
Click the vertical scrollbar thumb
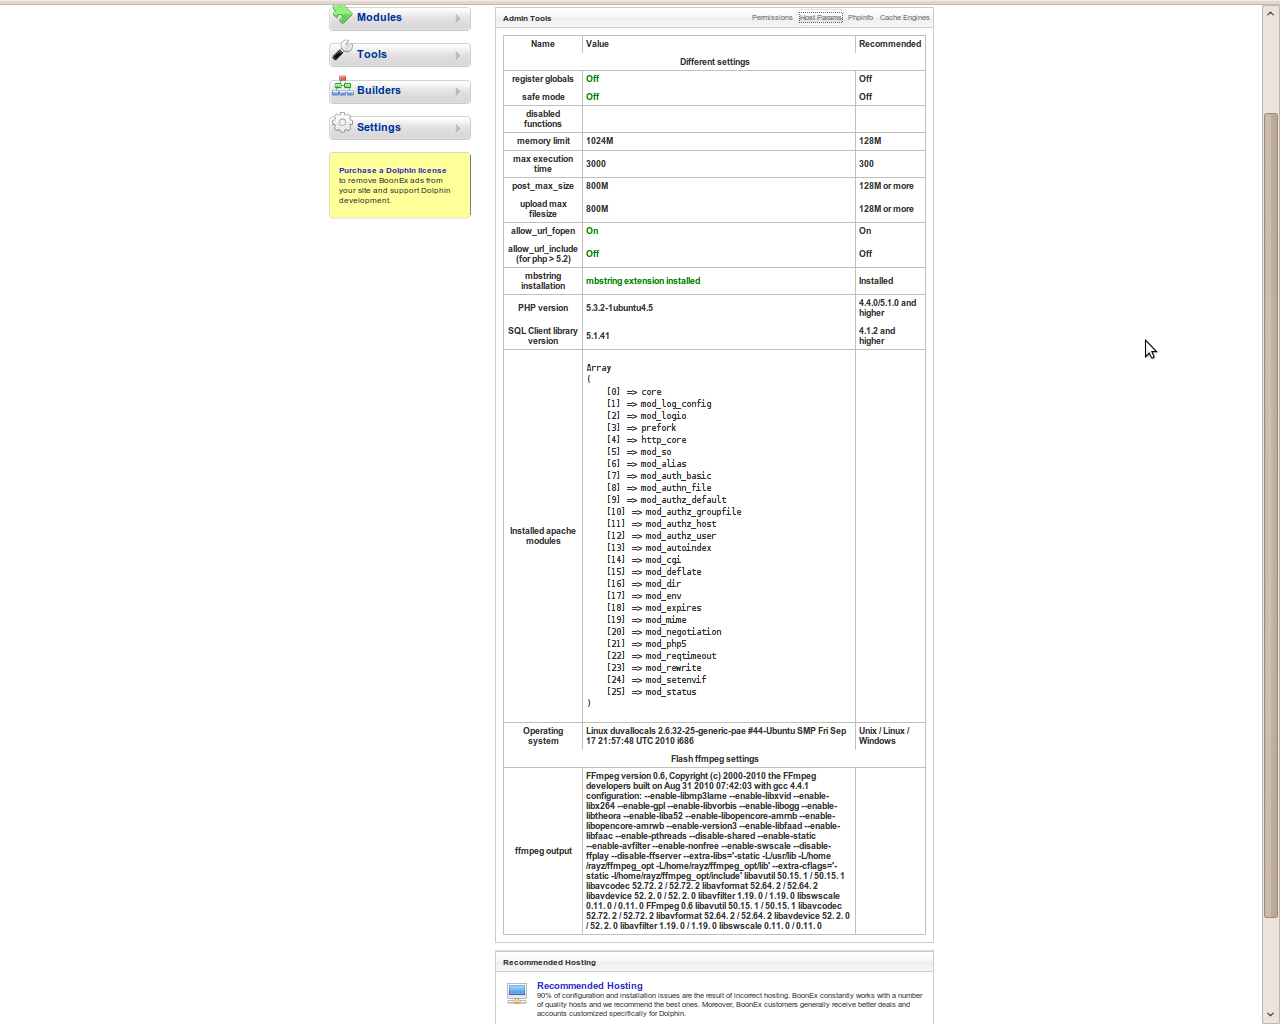coord(1271,515)
